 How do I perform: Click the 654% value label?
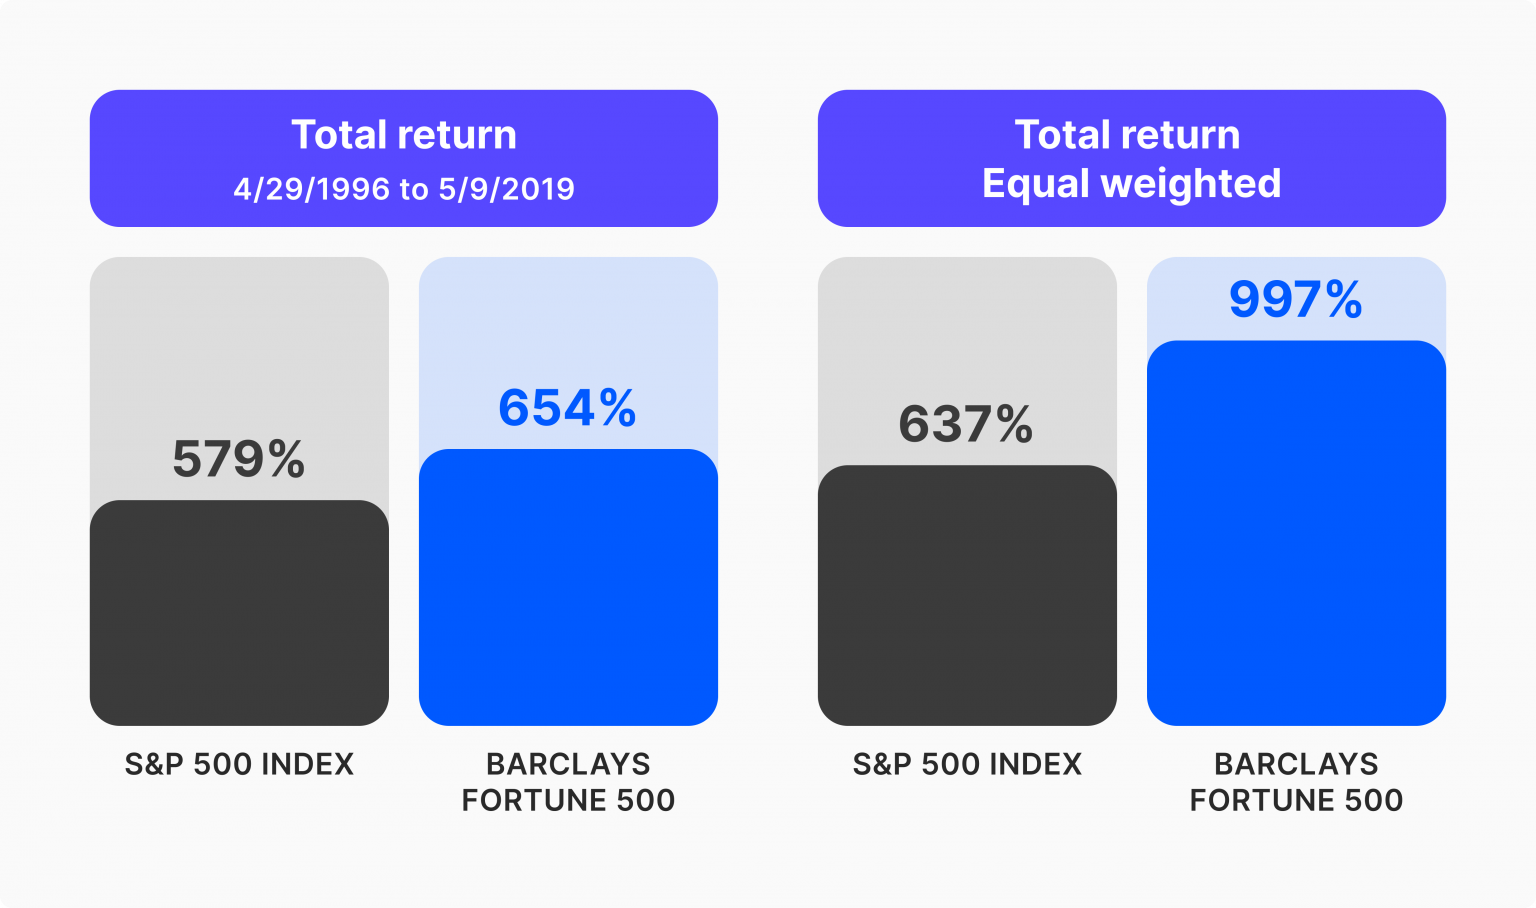click(567, 408)
